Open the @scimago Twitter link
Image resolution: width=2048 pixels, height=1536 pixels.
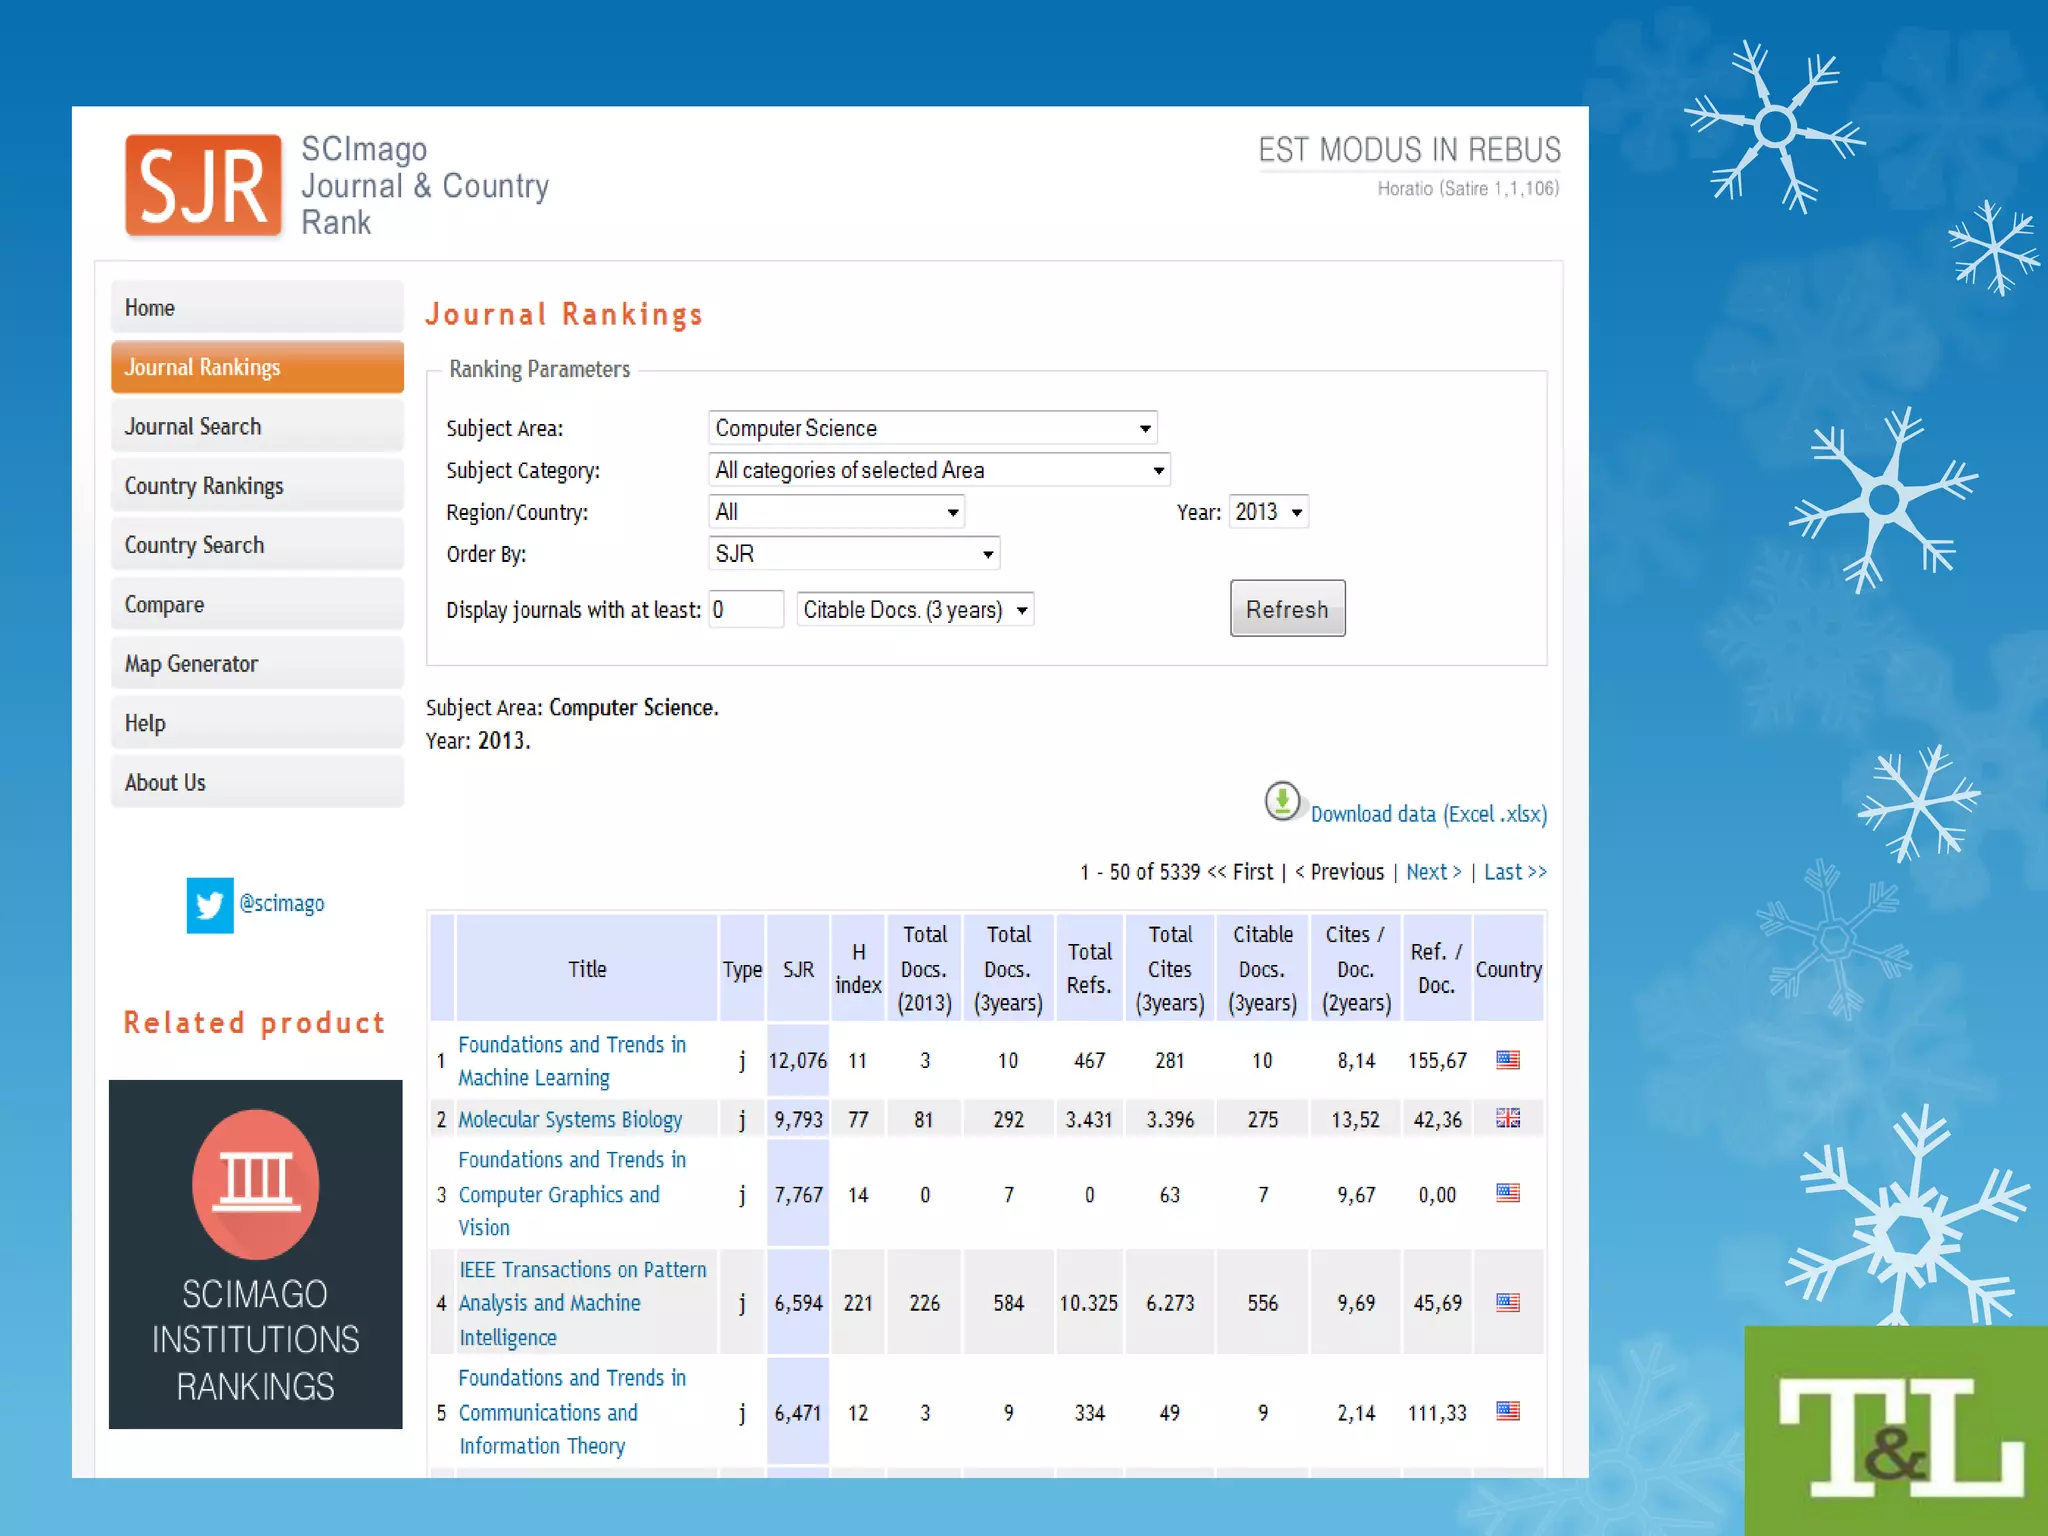pyautogui.click(x=282, y=903)
